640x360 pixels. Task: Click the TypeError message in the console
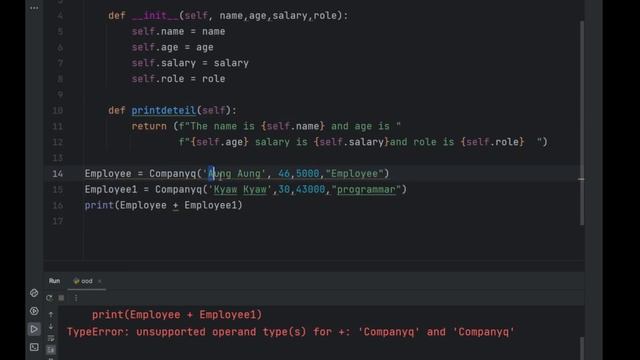point(291,332)
